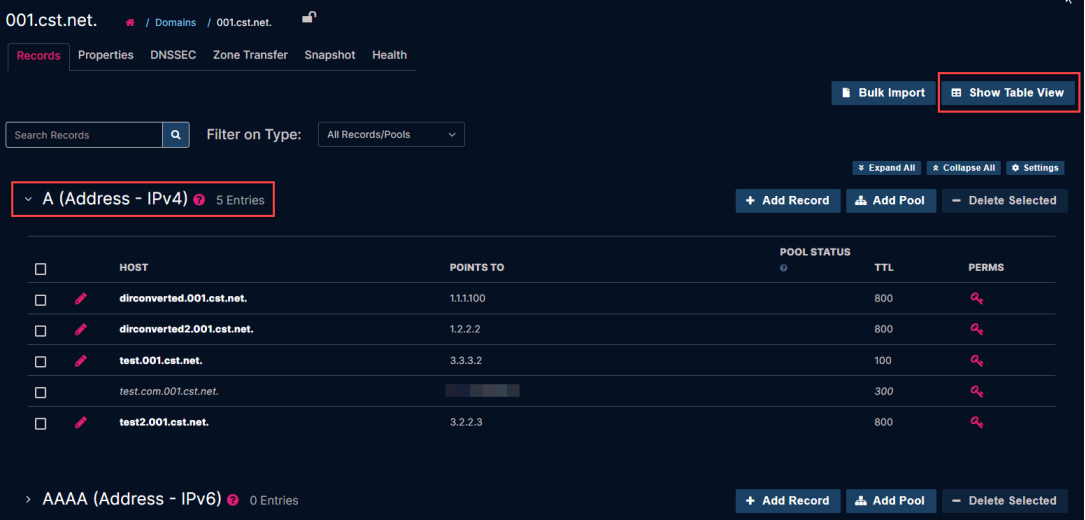Select checkbox for dirconverted2.001.cst.net.
The image size is (1085, 520).
41,330
